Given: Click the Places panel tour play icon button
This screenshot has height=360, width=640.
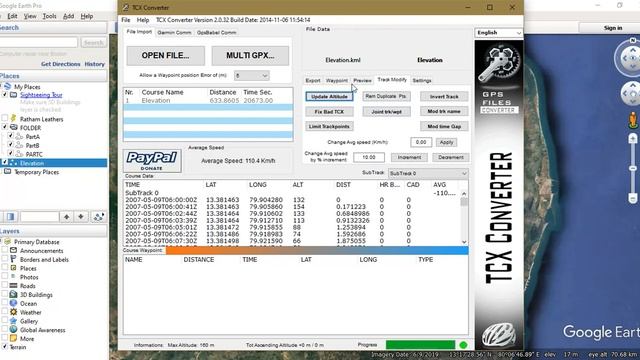Looking at the screenshot, I should [98, 217].
